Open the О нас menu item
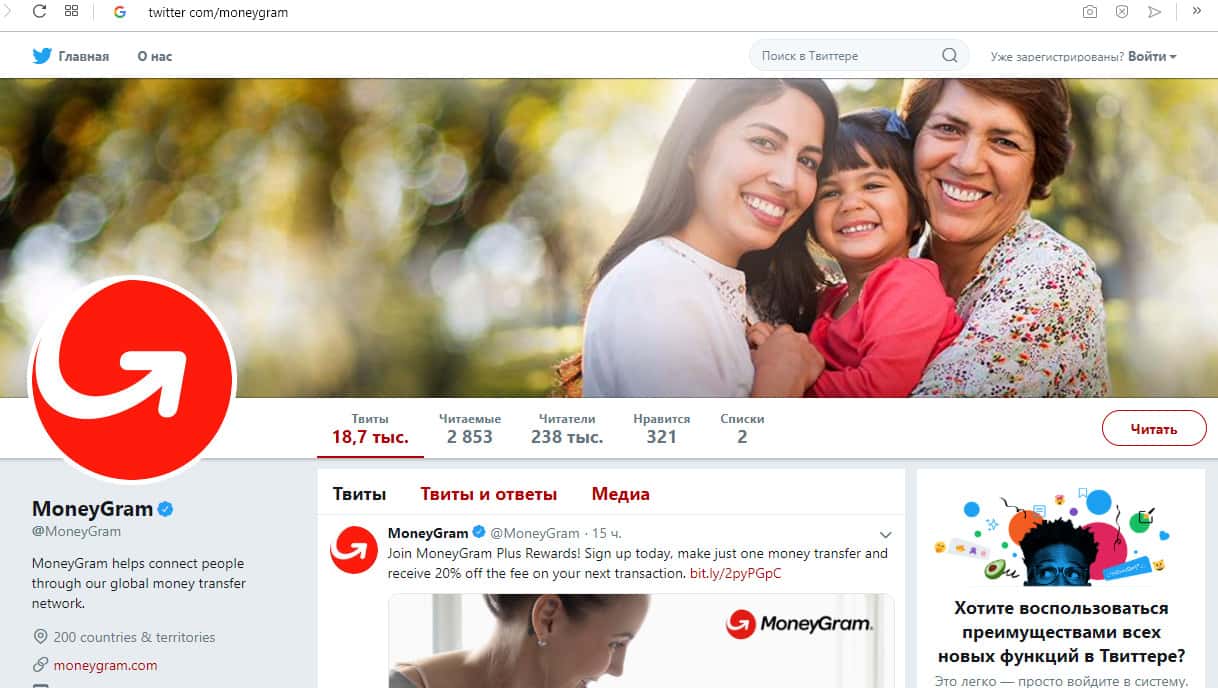 coord(155,56)
